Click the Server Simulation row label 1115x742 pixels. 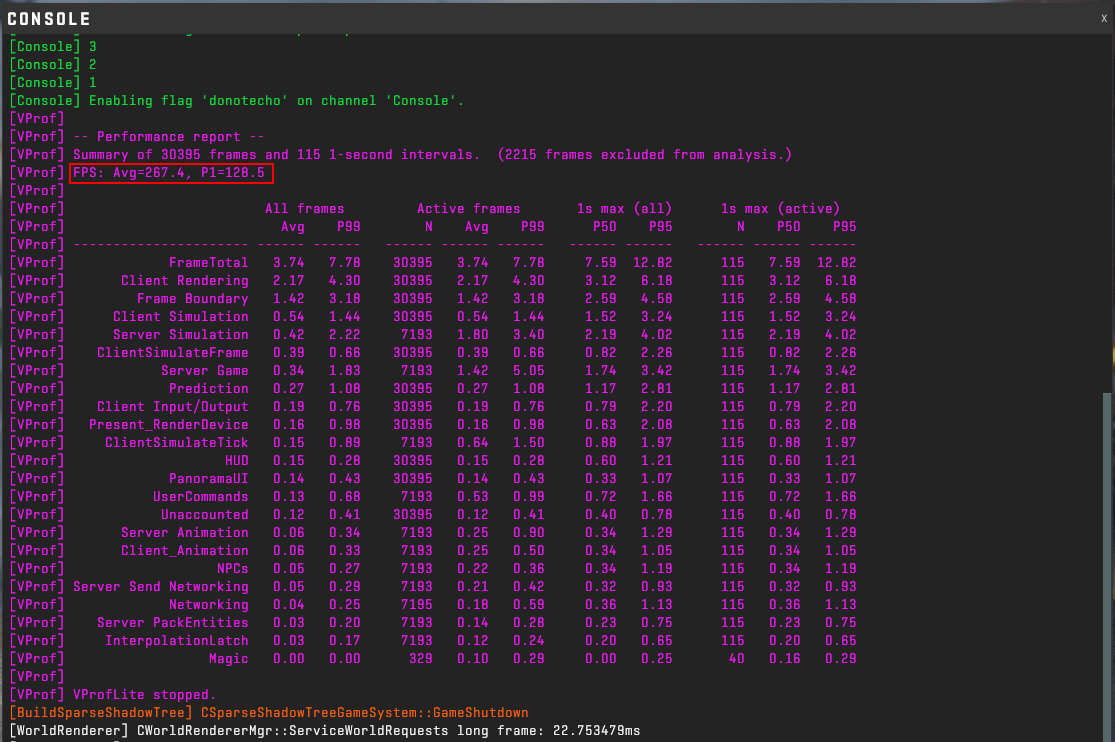180,335
